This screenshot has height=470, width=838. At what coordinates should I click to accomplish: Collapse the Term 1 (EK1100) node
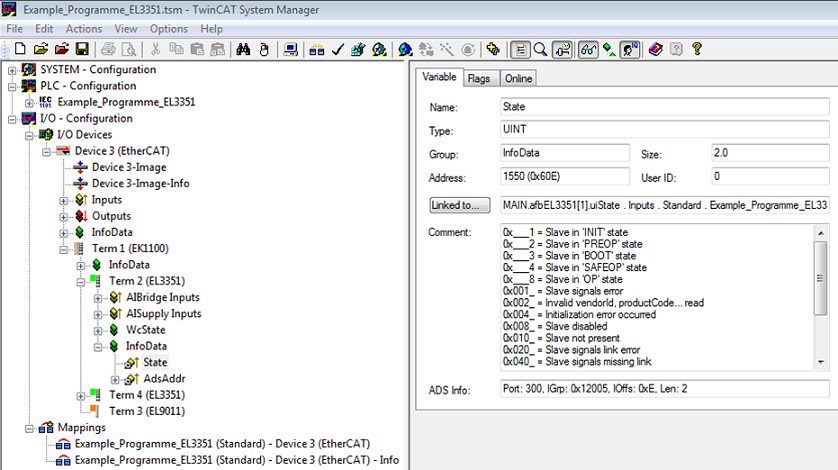(64, 250)
